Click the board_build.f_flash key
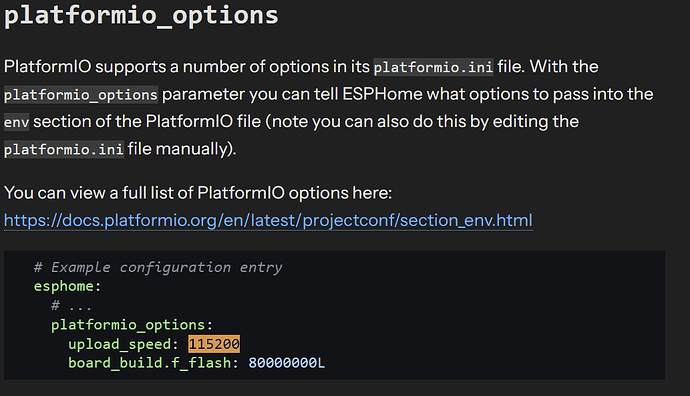The image size is (690, 396). 149,363
